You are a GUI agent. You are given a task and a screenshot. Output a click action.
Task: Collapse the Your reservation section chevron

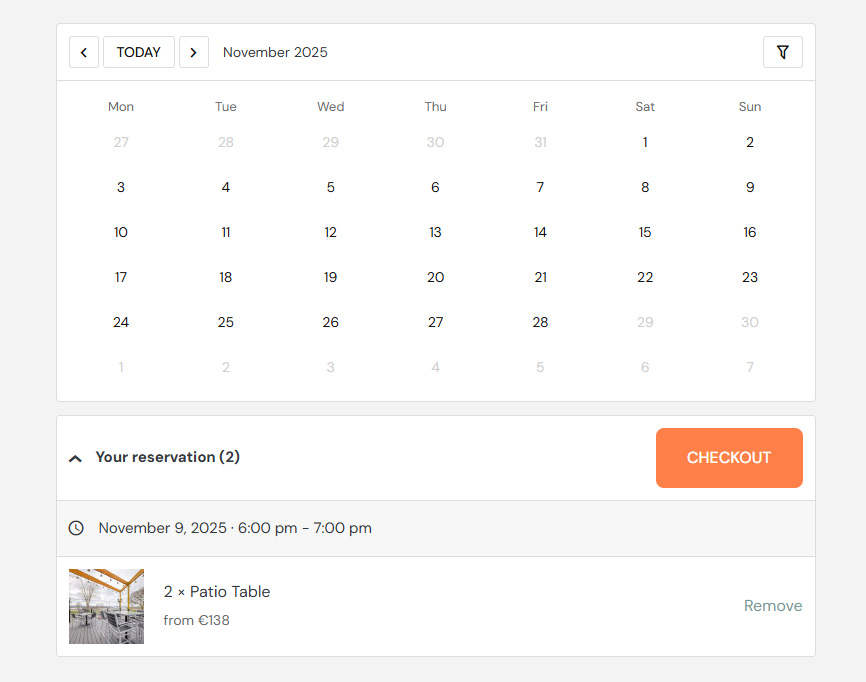[75, 457]
